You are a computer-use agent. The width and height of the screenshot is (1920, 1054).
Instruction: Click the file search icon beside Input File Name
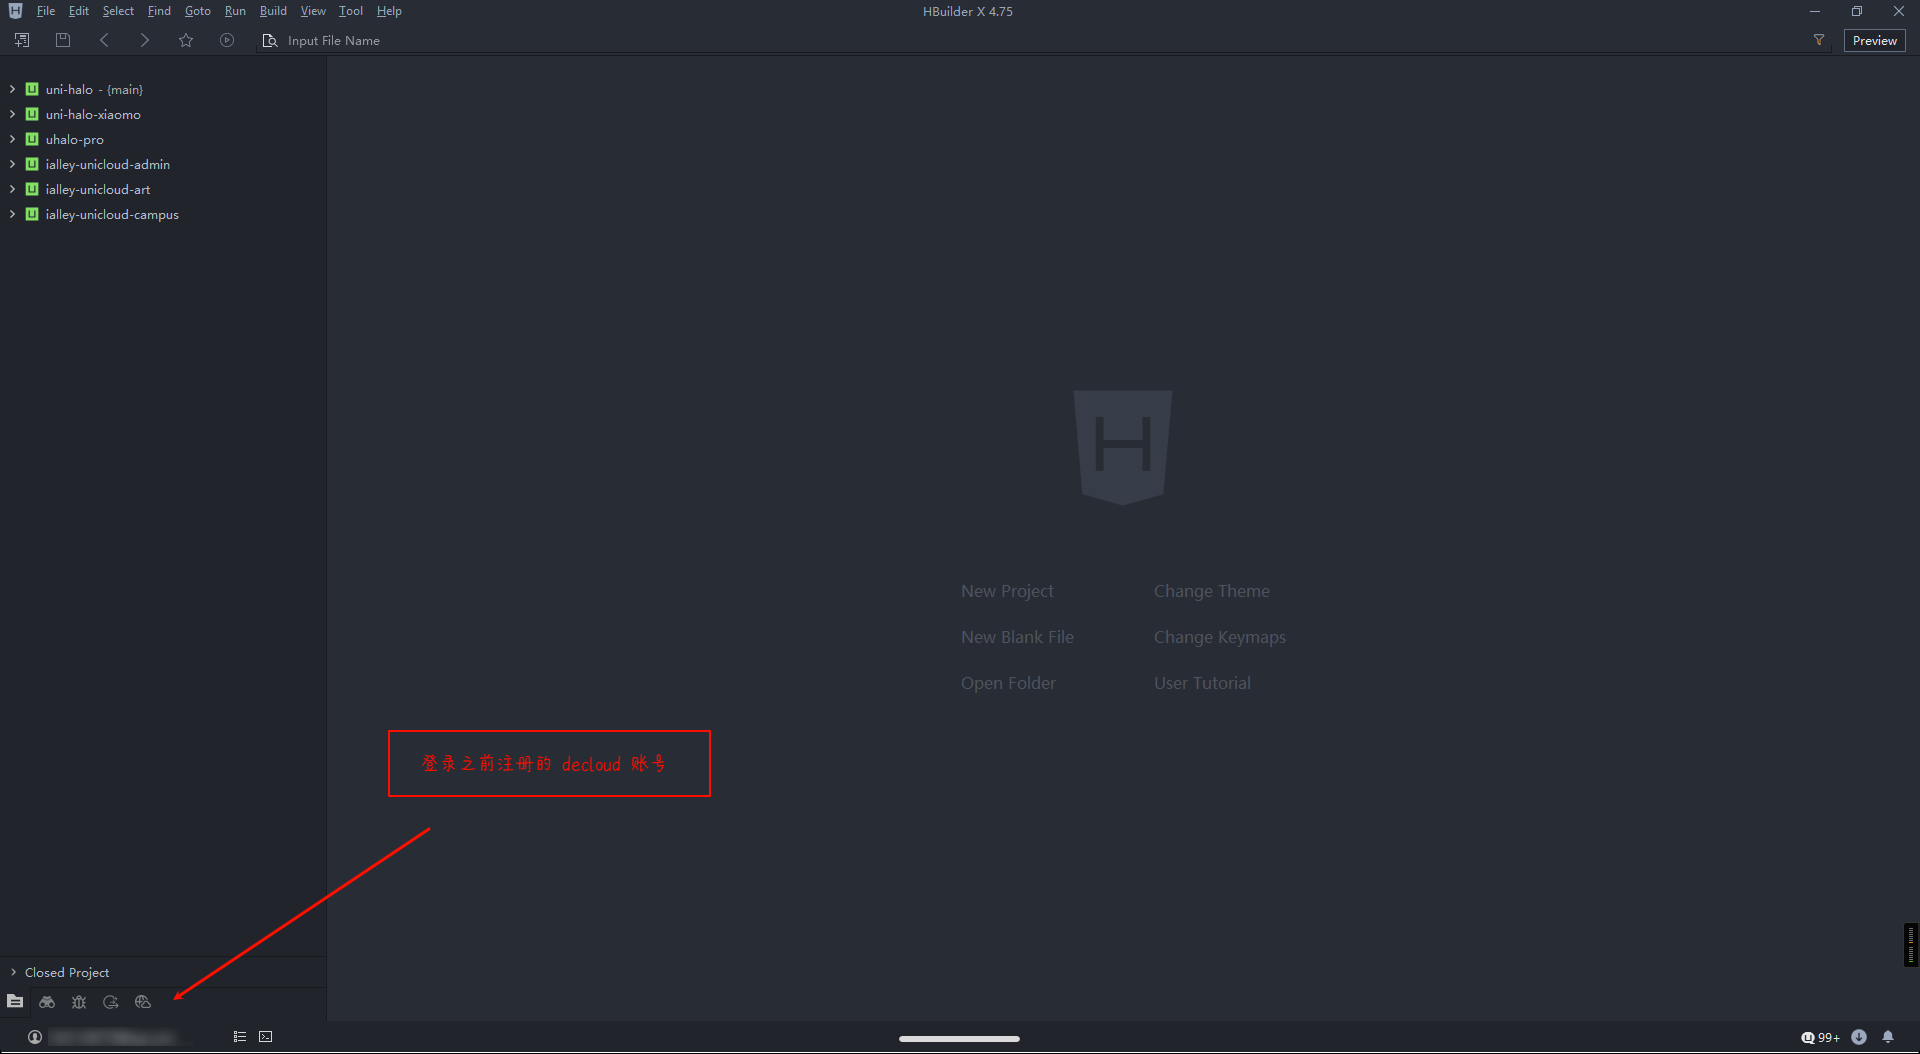click(x=269, y=41)
